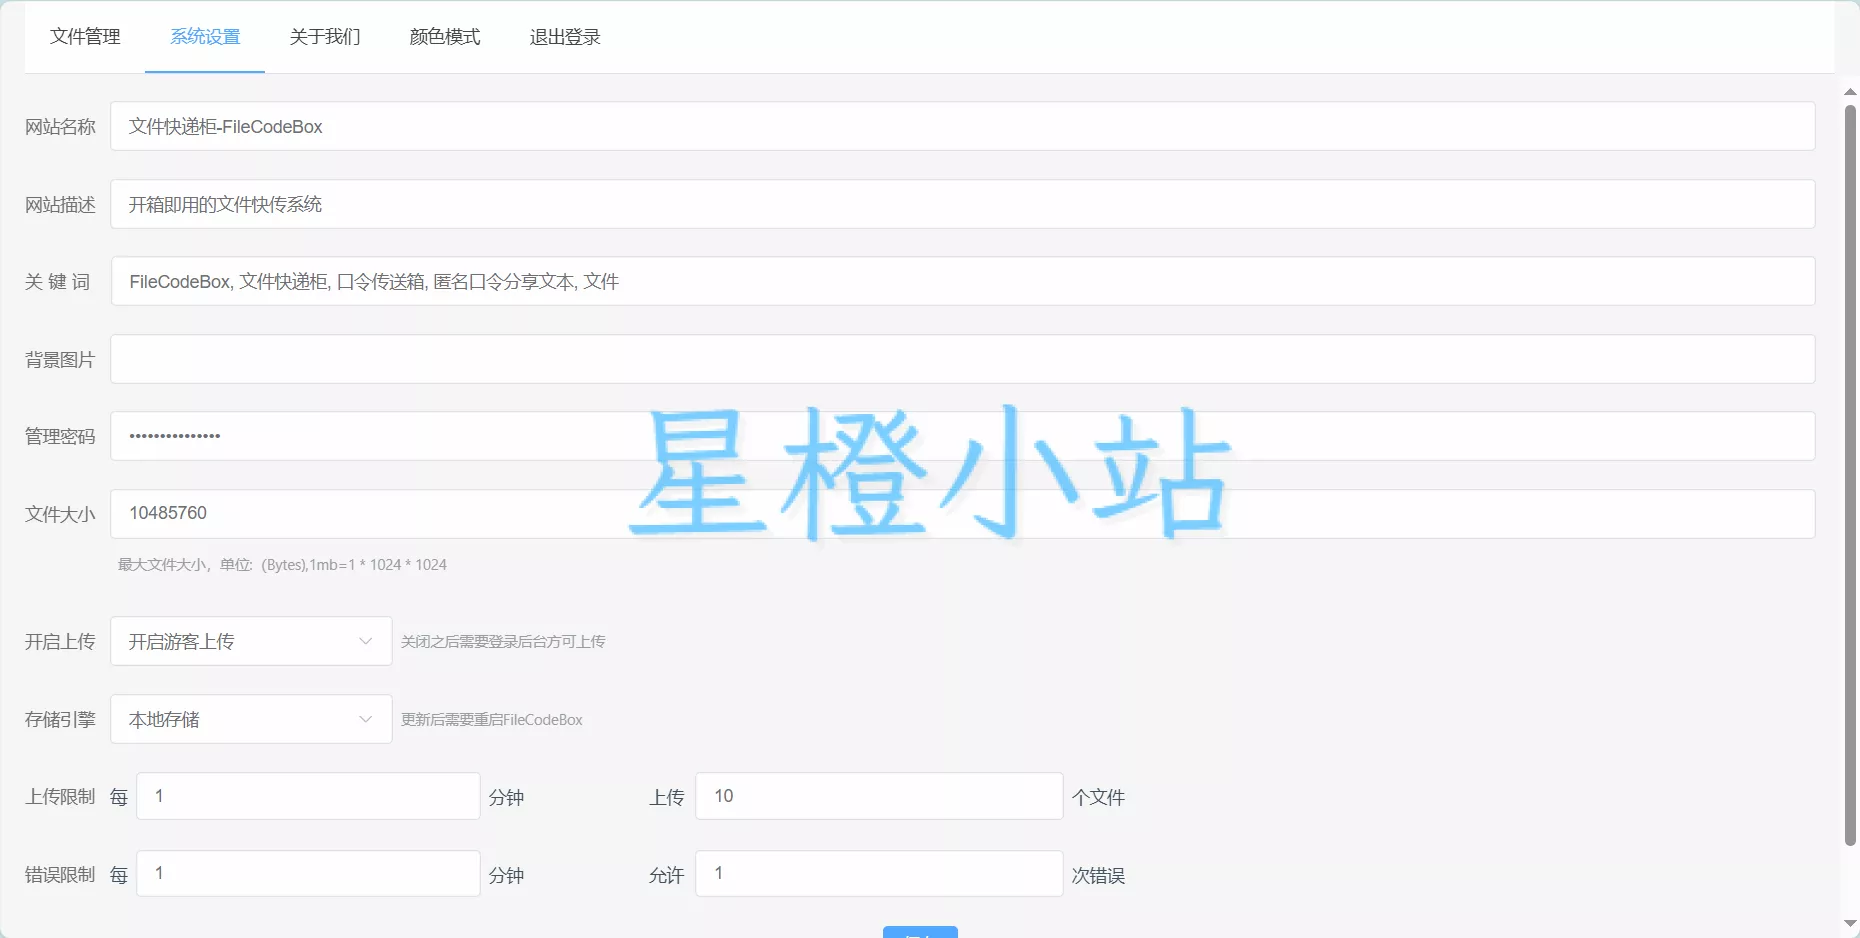1860x938 pixels.
Task: Select the 系统设置 tab
Action: click(x=205, y=37)
